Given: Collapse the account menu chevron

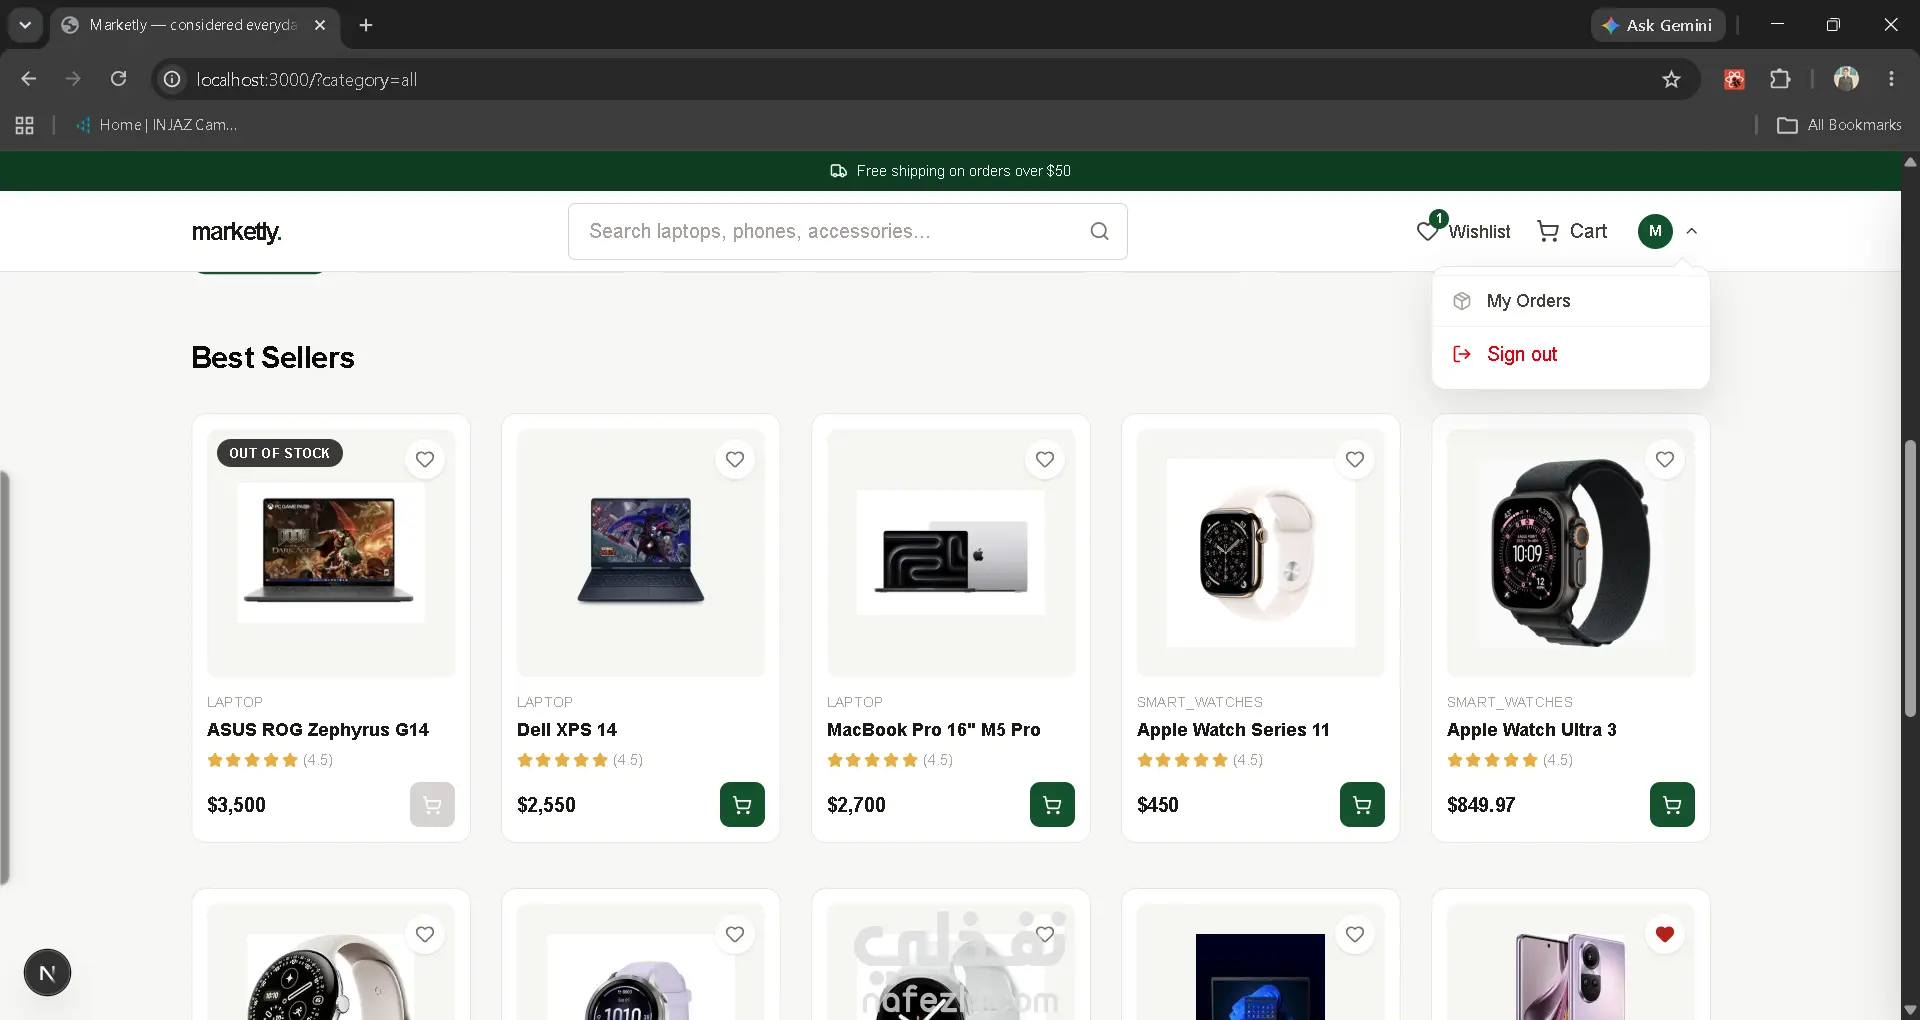Looking at the screenshot, I should (x=1692, y=231).
